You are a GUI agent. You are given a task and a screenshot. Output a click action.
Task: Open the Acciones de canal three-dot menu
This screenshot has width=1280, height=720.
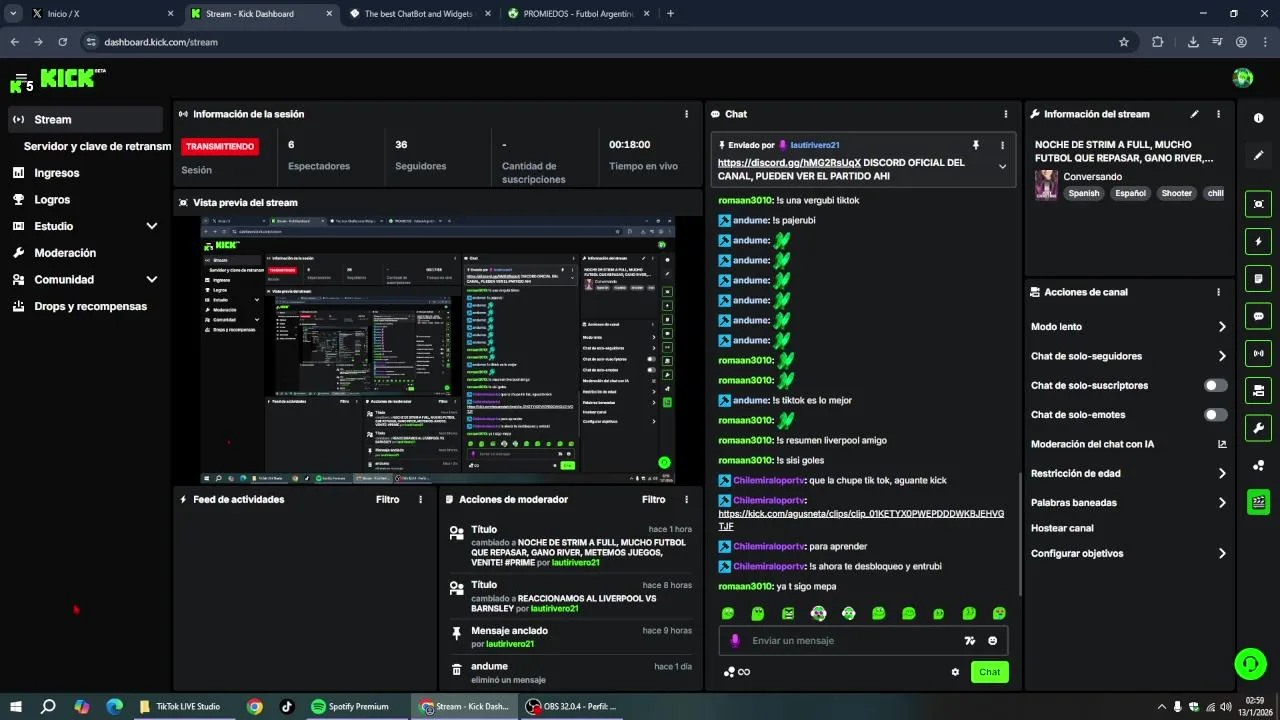click(x=1218, y=292)
